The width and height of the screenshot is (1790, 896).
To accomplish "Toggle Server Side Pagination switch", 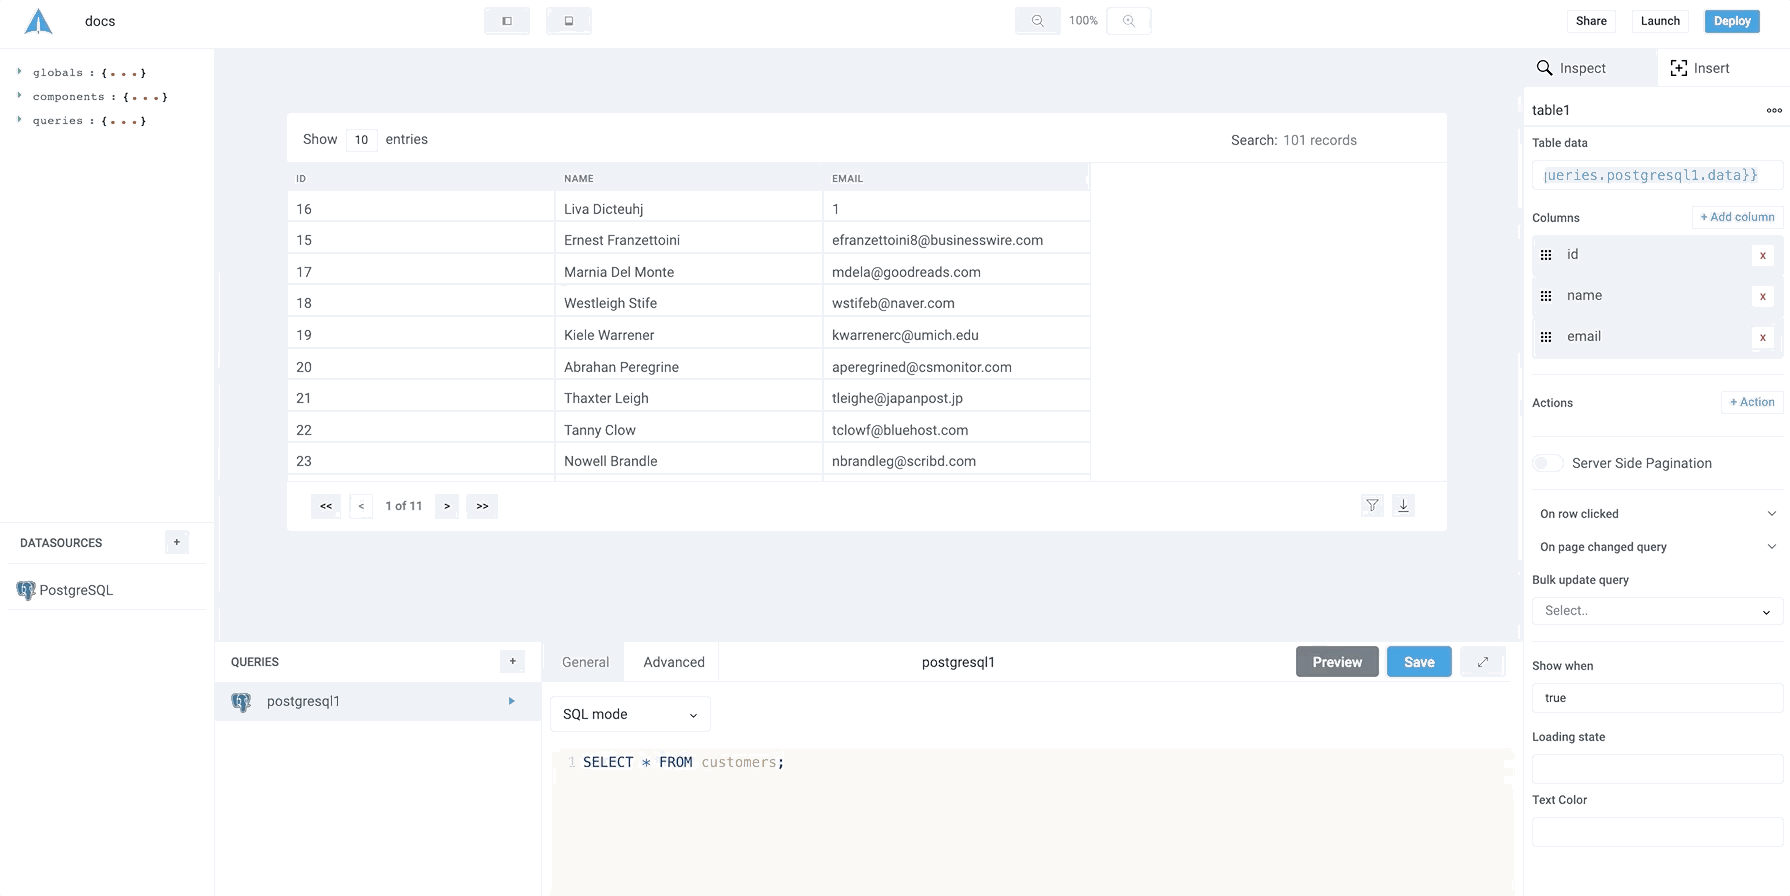I will [x=1547, y=463].
